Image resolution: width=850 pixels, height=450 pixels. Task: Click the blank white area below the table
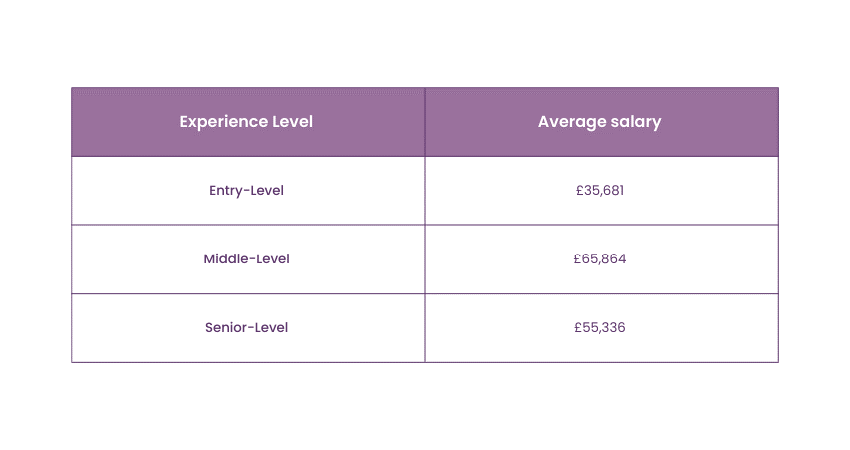click(x=425, y=405)
